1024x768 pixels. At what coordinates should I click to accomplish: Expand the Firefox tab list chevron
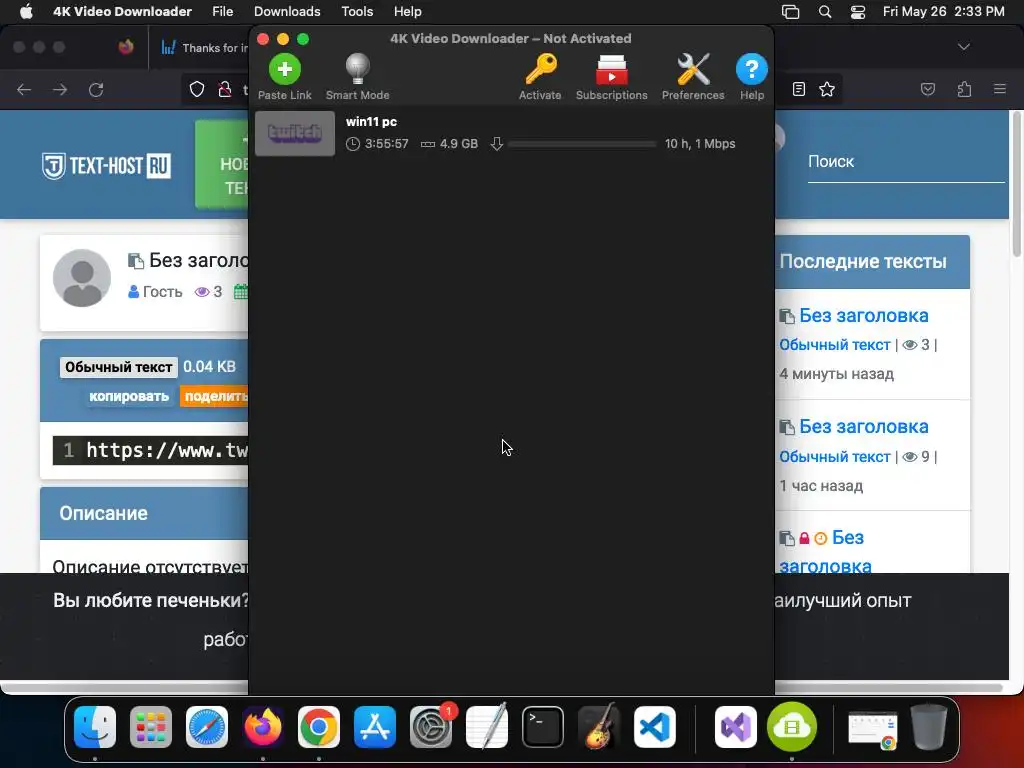[x=964, y=47]
